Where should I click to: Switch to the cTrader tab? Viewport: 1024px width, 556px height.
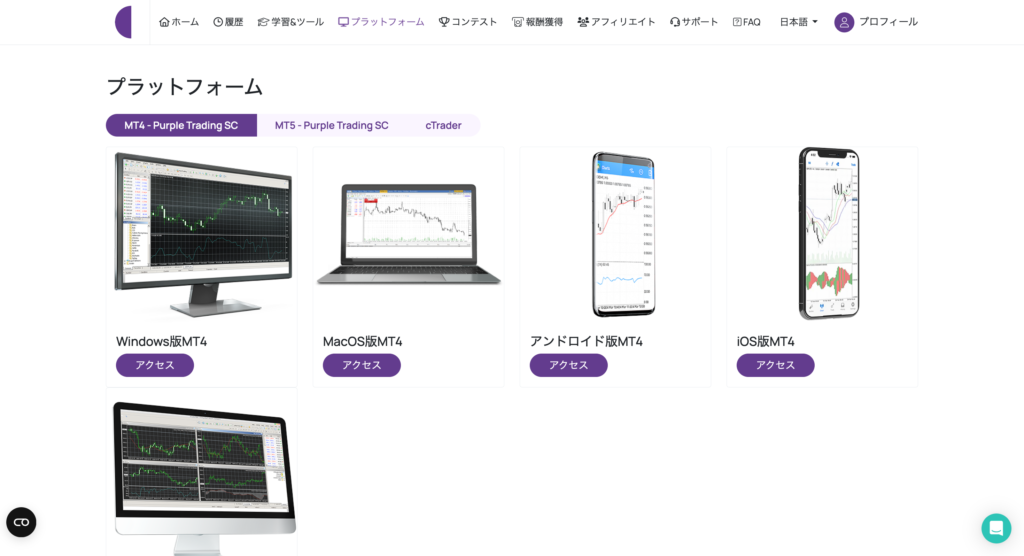click(443, 125)
